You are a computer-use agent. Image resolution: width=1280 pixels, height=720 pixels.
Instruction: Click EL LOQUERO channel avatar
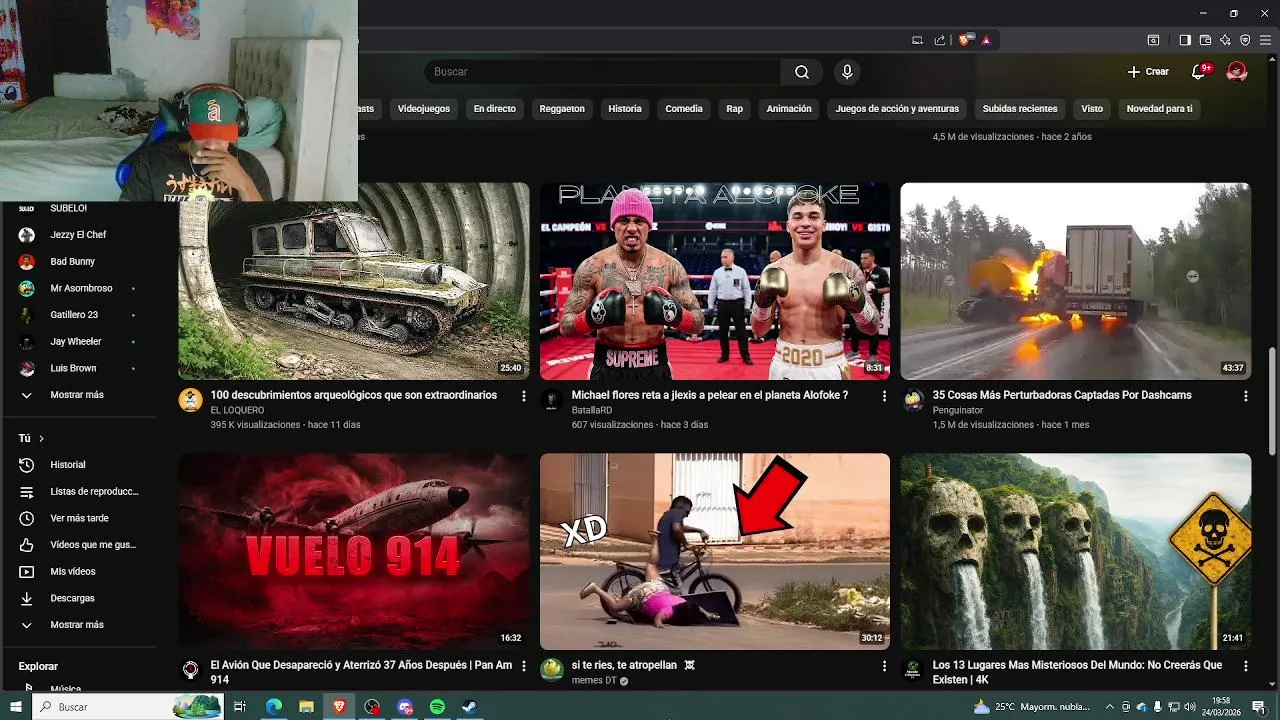click(190, 401)
